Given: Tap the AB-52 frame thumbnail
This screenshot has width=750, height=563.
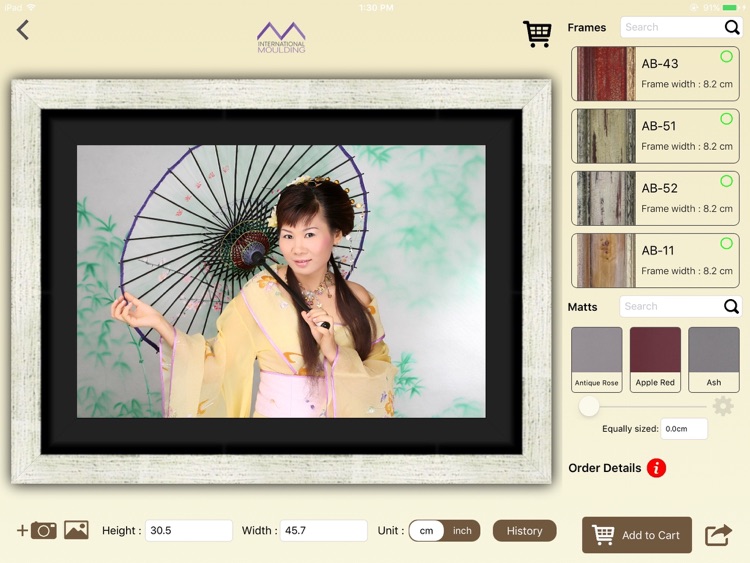Looking at the screenshot, I should [606, 198].
